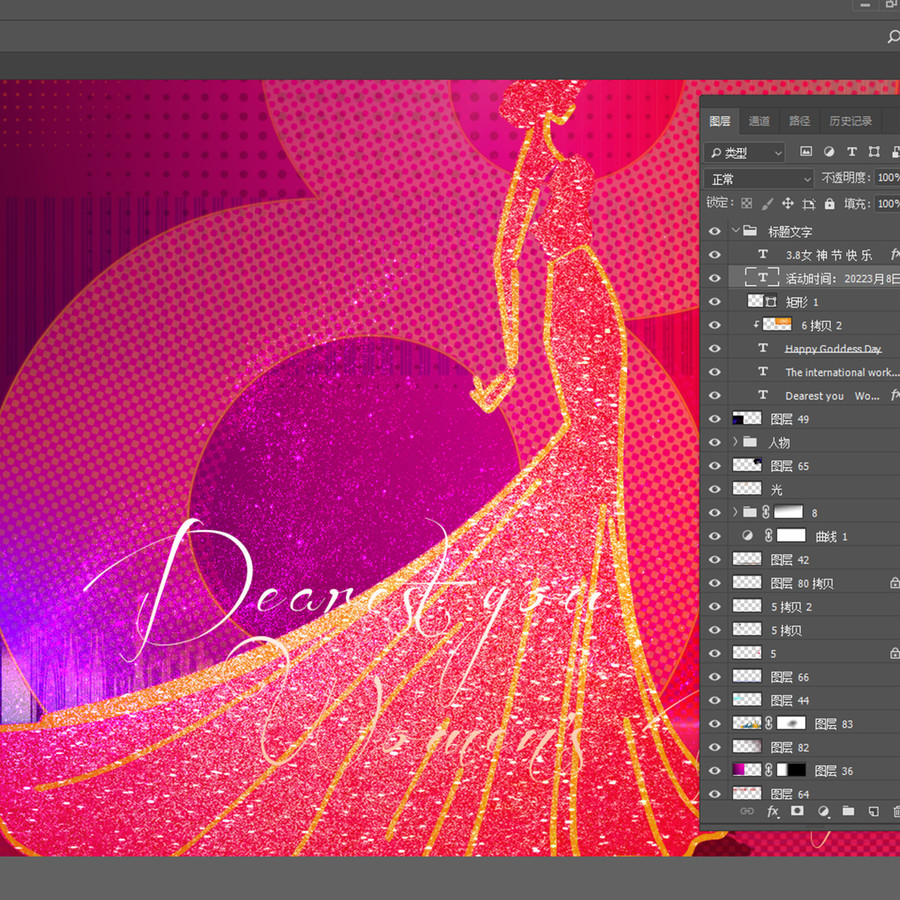
Task: Click the search magnifier in the top bar
Action: click(x=893, y=37)
